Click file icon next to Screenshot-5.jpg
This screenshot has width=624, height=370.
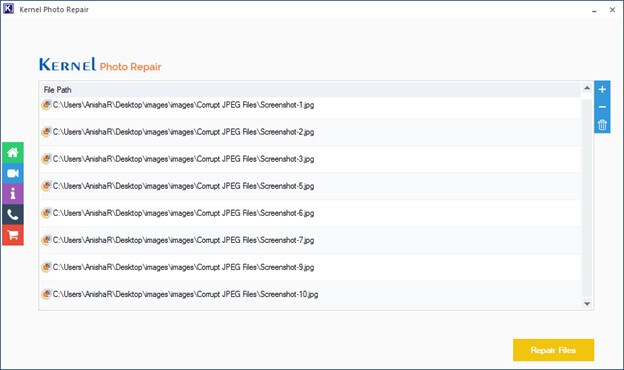pos(46,186)
